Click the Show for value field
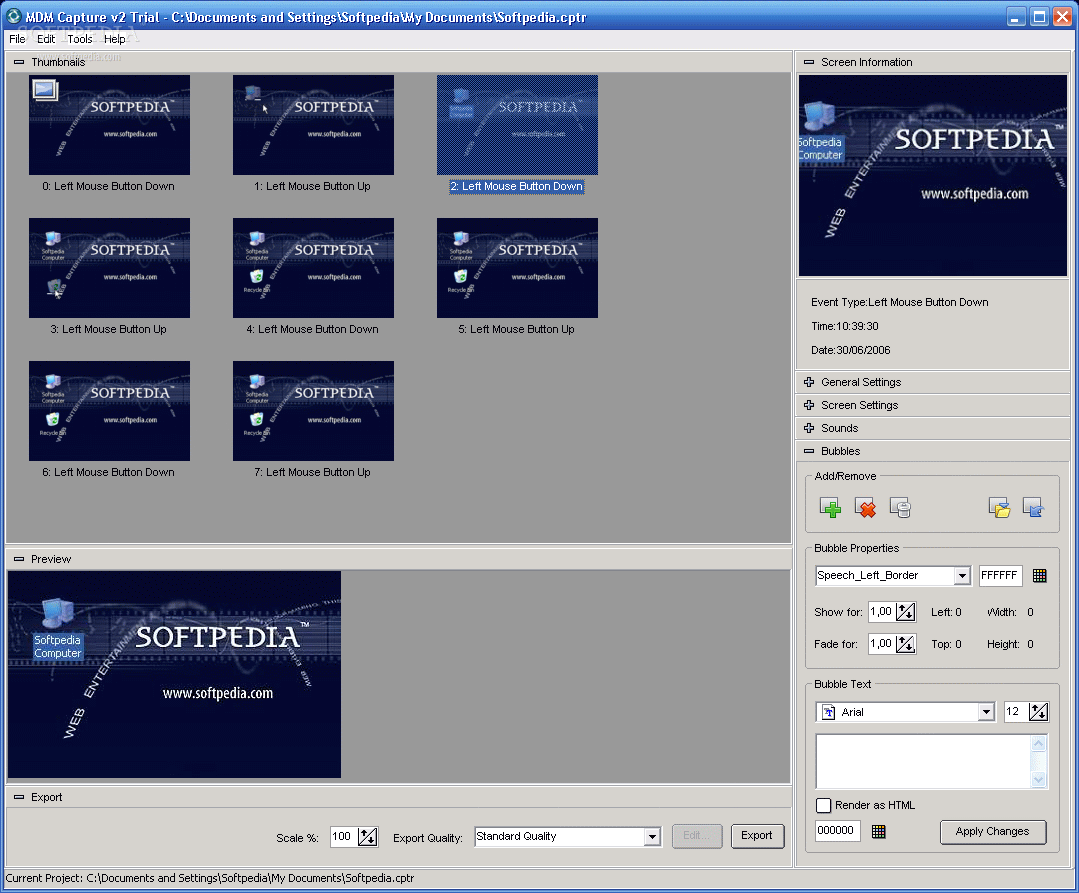The image size is (1079, 893). (882, 612)
